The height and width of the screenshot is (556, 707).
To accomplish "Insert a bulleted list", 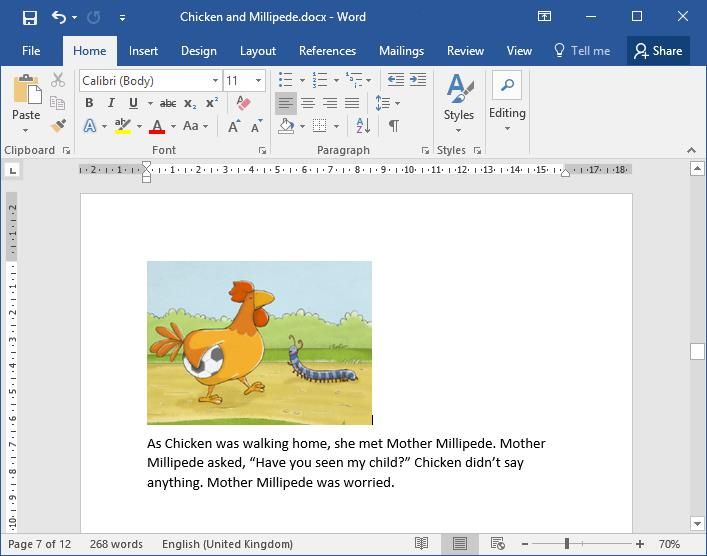I will (x=286, y=80).
